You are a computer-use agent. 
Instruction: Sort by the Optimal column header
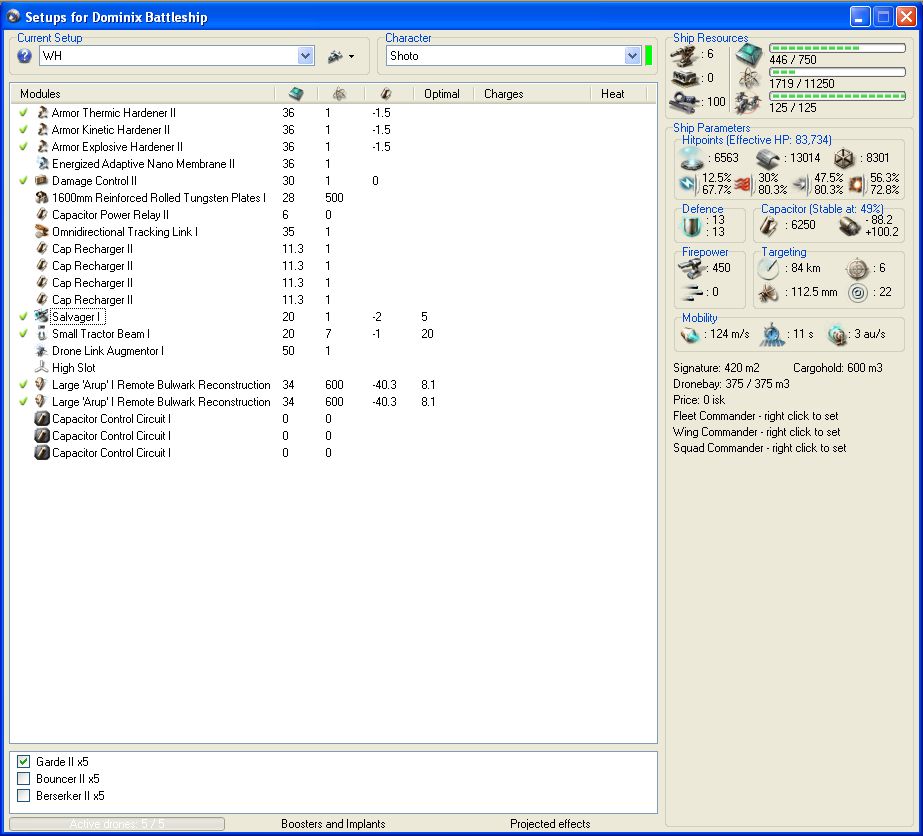(x=442, y=94)
